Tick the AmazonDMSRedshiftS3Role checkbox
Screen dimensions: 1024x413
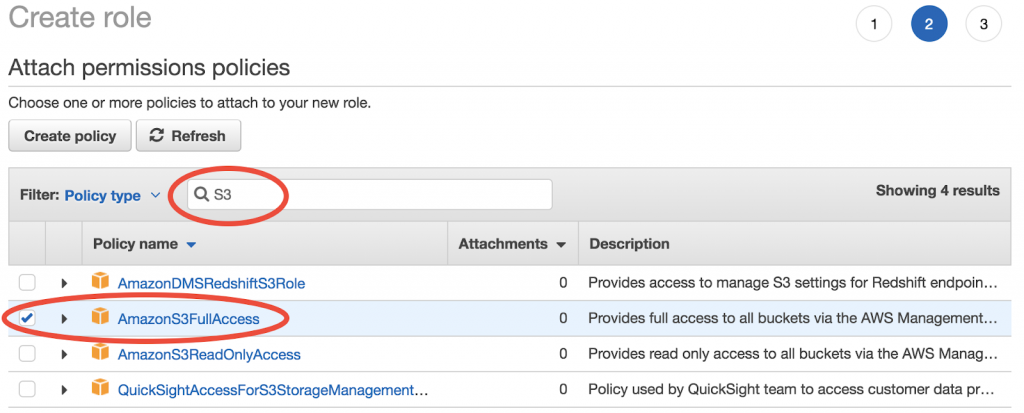point(27,283)
